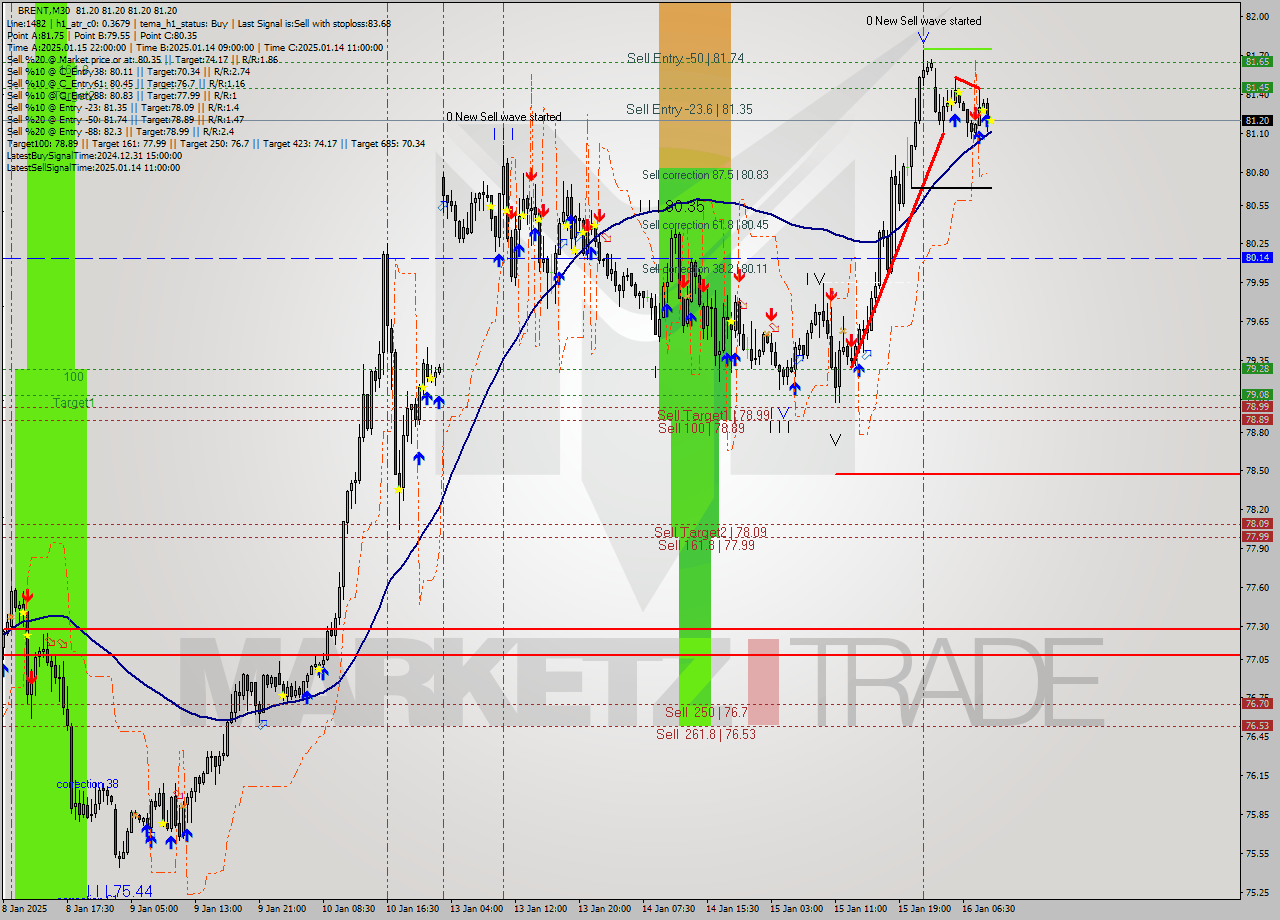
Task: Click the '15 Jan 11:00' time label
Action: (860, 909)
